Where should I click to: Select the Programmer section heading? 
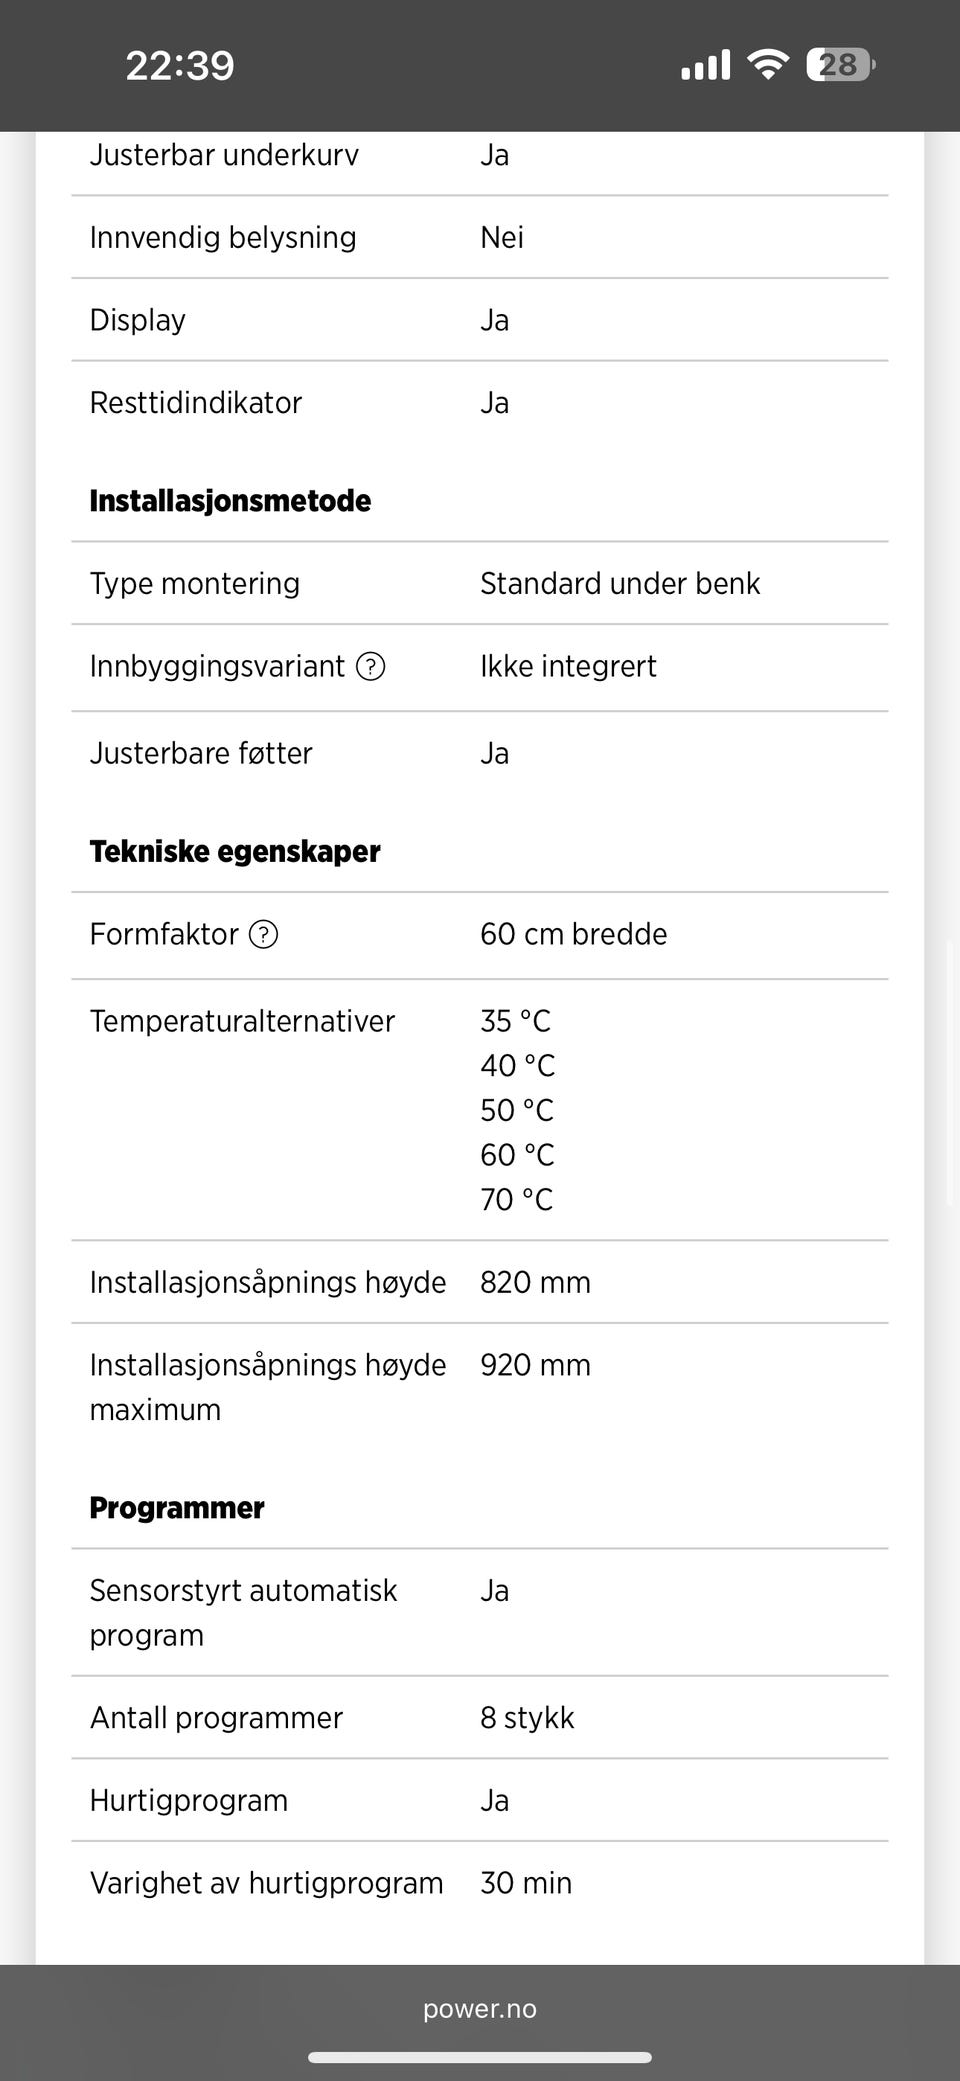pyautogui.click(x=177, y=1507)
